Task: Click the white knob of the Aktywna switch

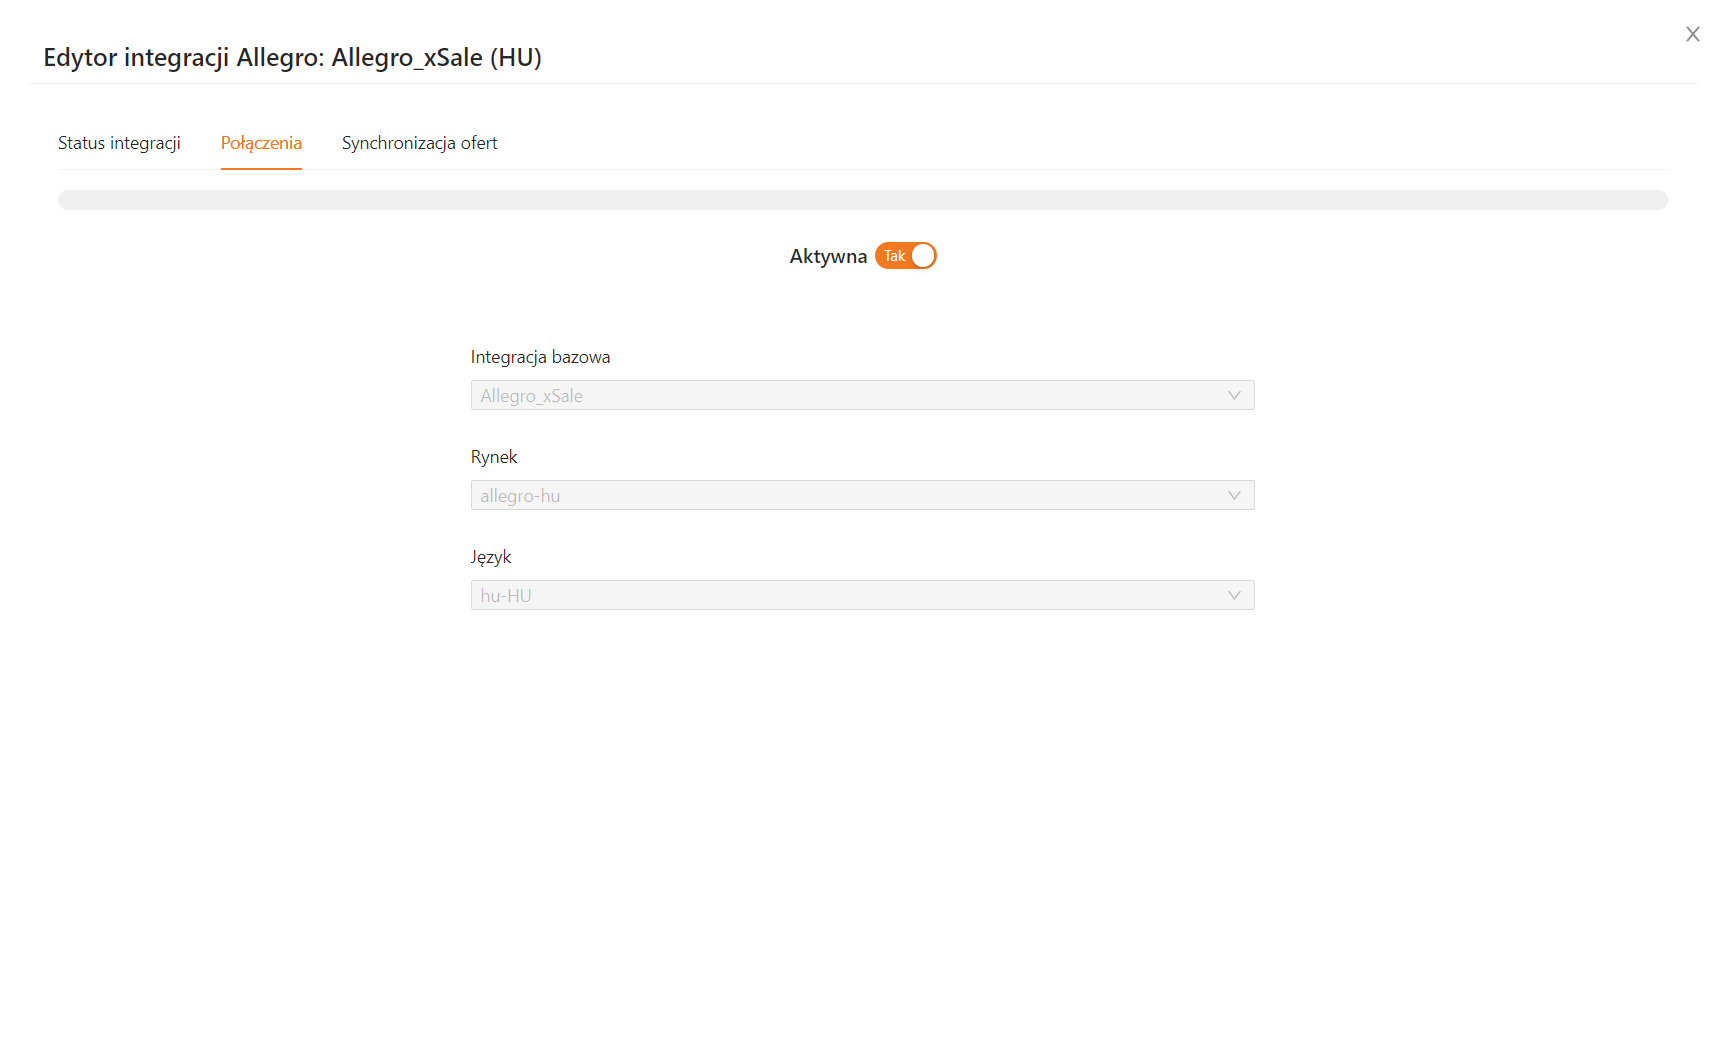Action: pyautogui.click(x=923, y=256)
